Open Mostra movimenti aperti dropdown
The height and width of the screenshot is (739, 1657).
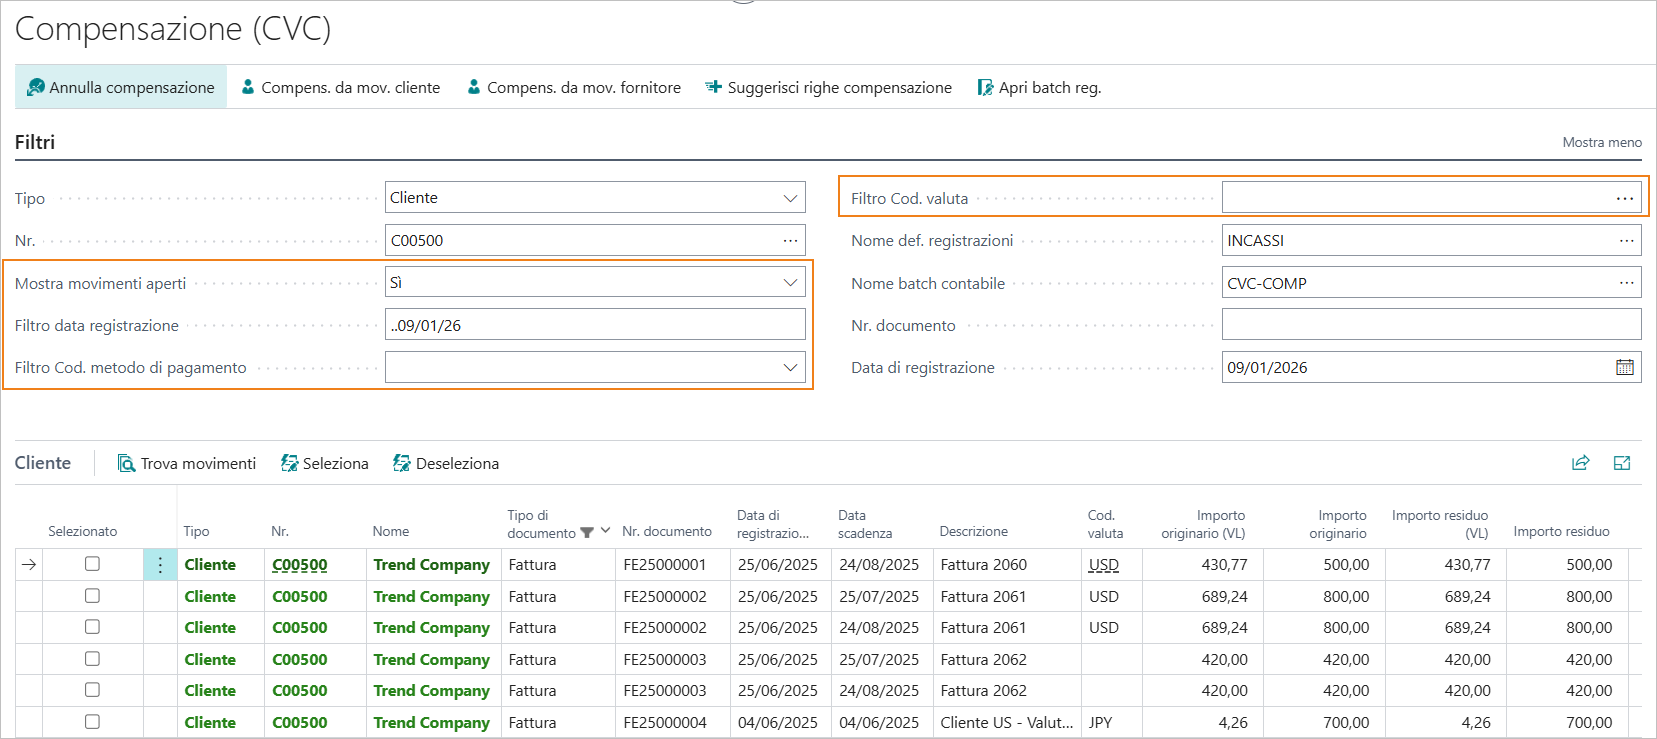tap(790, 283)
